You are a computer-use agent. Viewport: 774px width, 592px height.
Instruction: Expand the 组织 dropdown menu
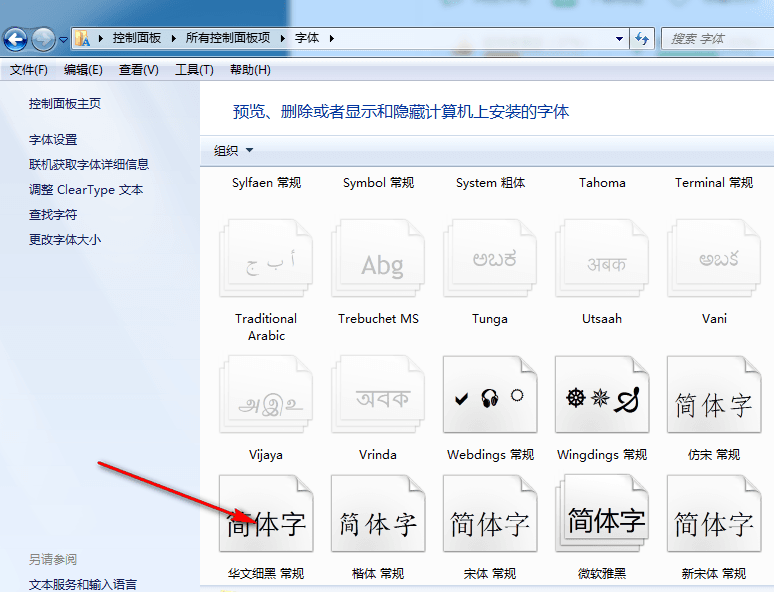coord(234,151)
